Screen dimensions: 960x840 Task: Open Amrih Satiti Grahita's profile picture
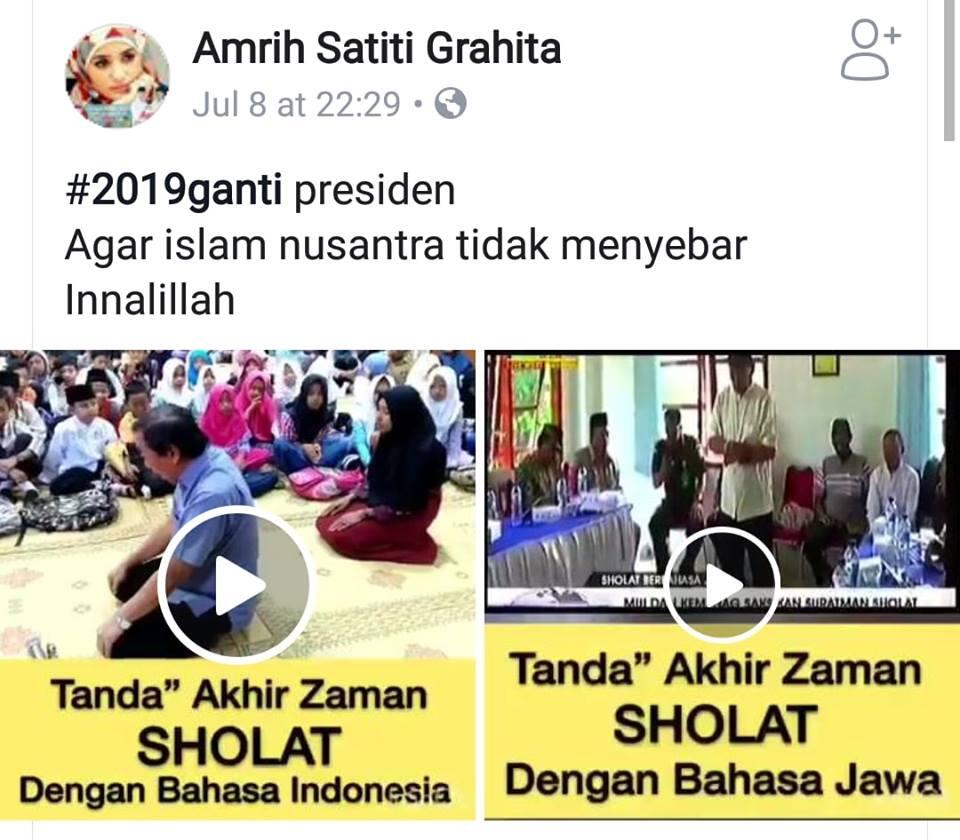pyautogui.click(x=117, y=77)
